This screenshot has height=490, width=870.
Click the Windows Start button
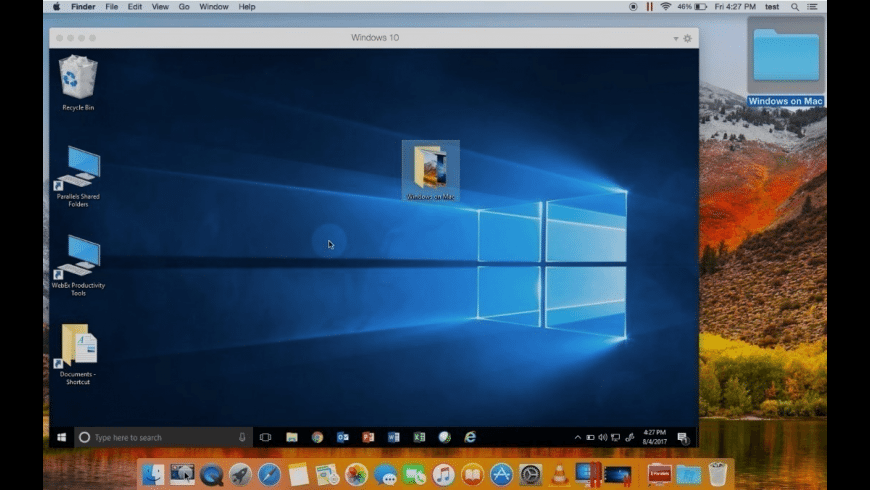pos(61,437)
